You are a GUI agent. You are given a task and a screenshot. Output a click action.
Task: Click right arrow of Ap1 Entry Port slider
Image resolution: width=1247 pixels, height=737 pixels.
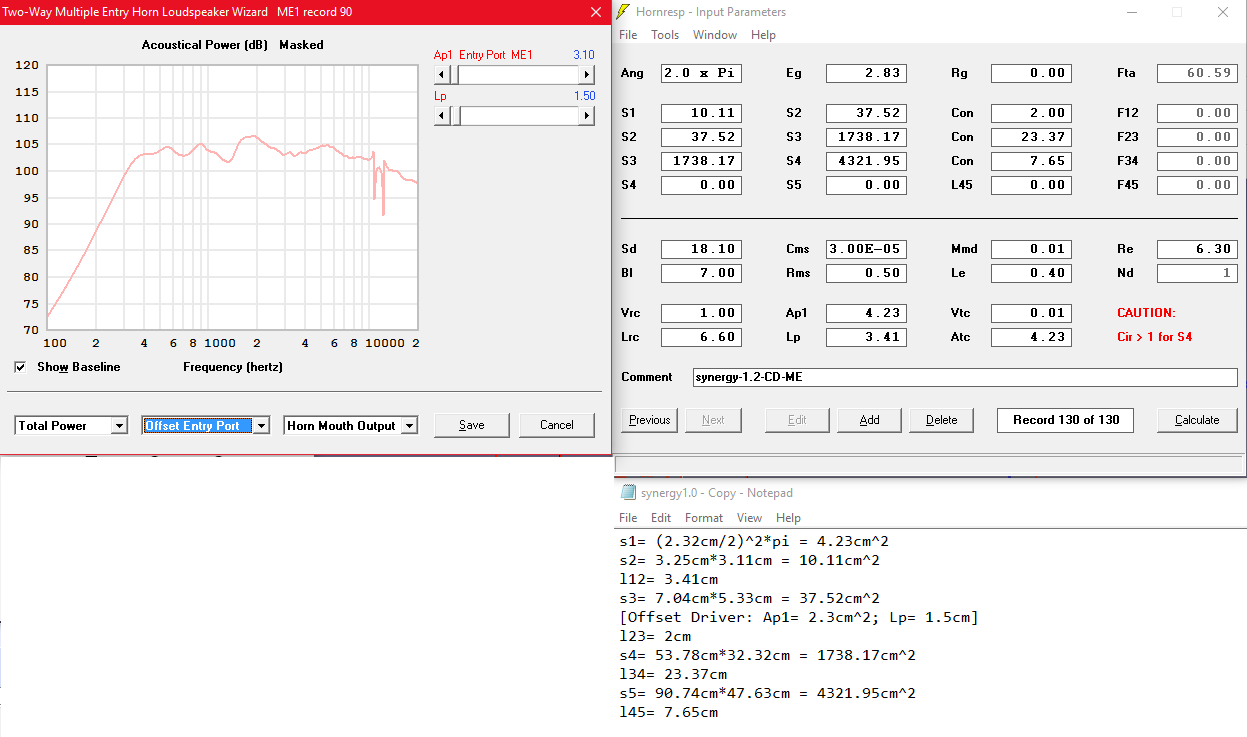(587, 75)
